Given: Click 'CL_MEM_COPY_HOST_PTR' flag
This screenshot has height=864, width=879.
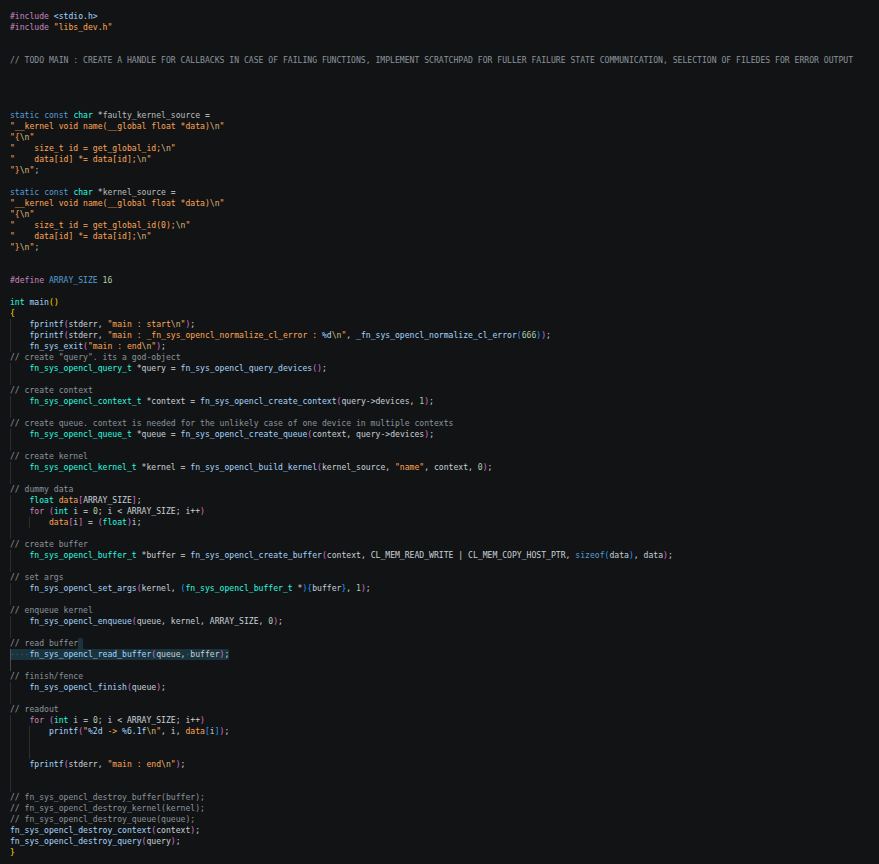Looking at the screenshot, I should (x=517, y=555).
